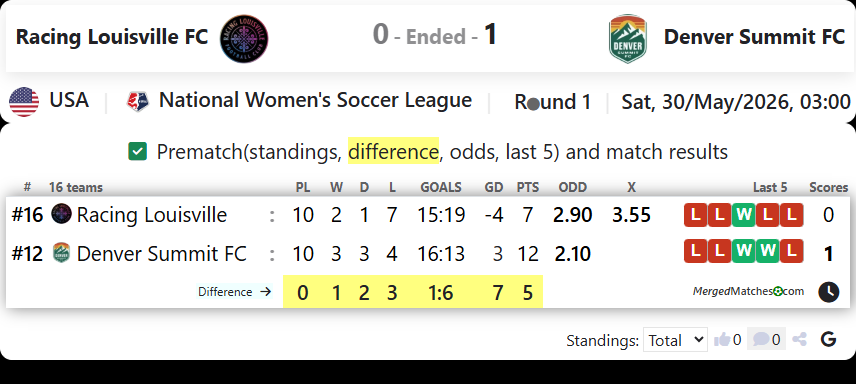856x384 pixels.
Task: Uncheck the Prematch standings checkbox
Action: pos(138,151)
